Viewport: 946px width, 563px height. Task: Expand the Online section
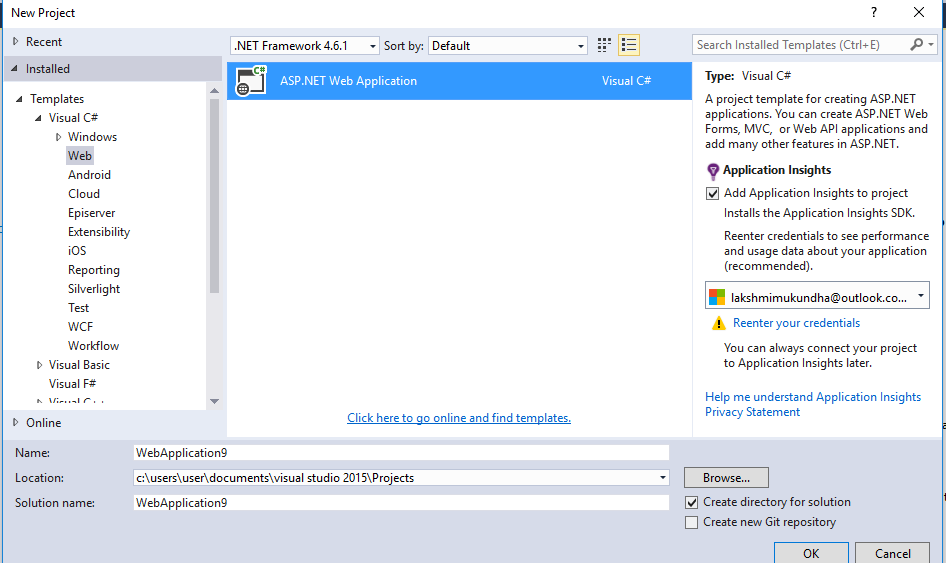16,422
